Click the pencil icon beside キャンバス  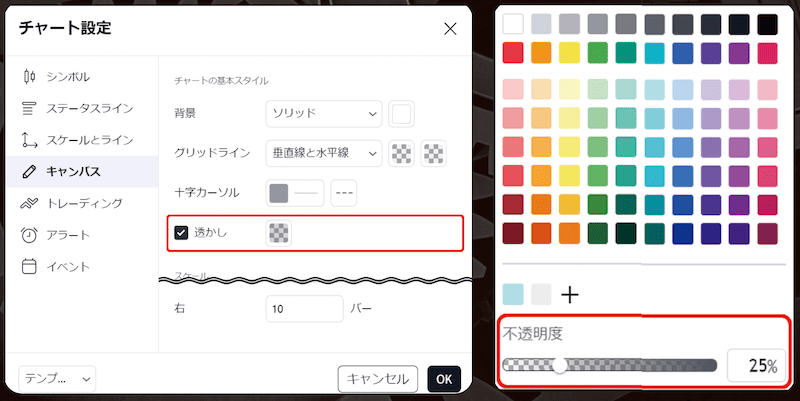(29, 172)
